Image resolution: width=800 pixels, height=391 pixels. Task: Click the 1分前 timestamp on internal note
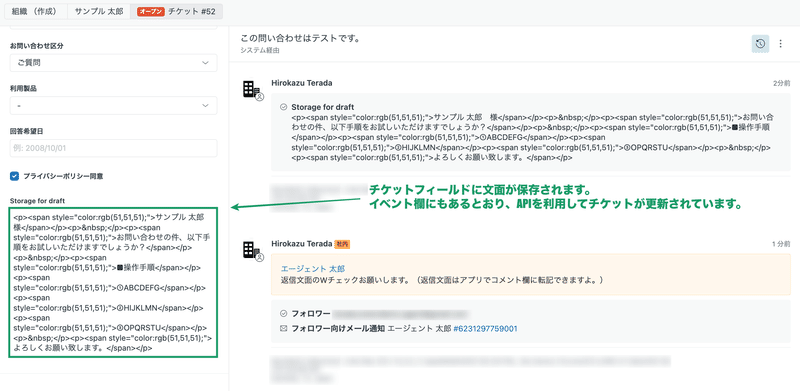click(x=781, y=245)
